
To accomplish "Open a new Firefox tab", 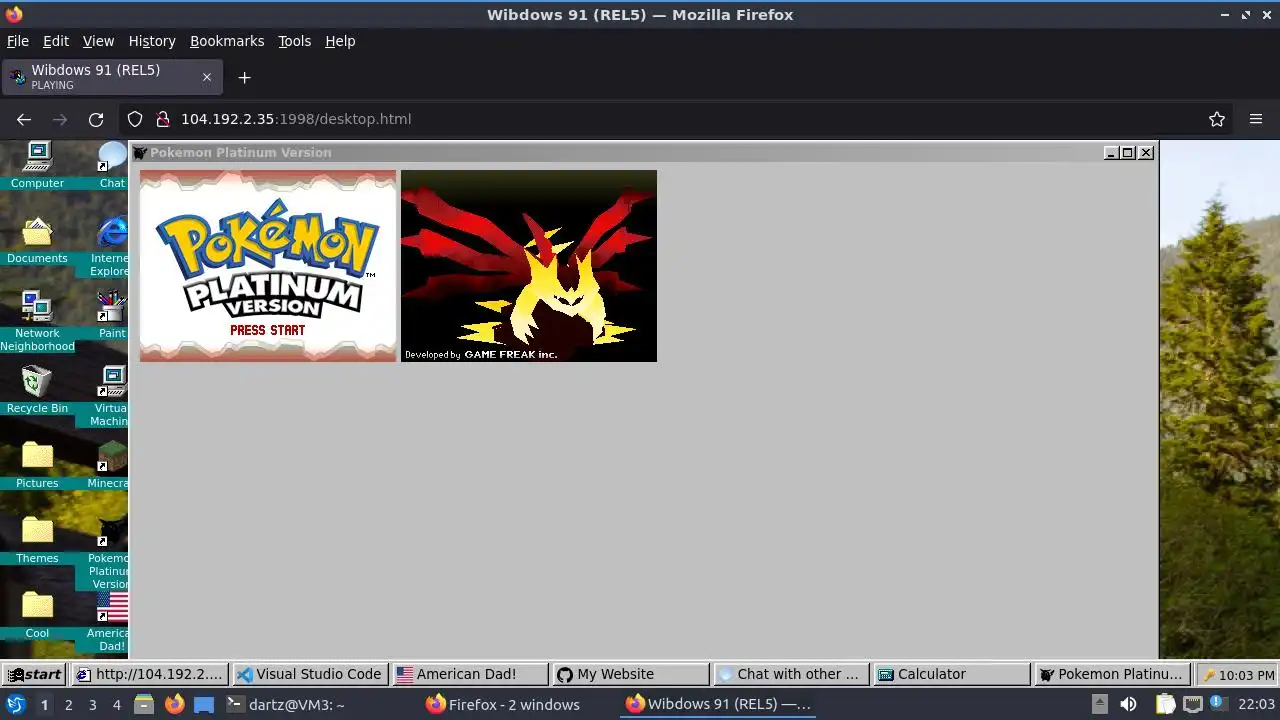I will coord(244,77).
